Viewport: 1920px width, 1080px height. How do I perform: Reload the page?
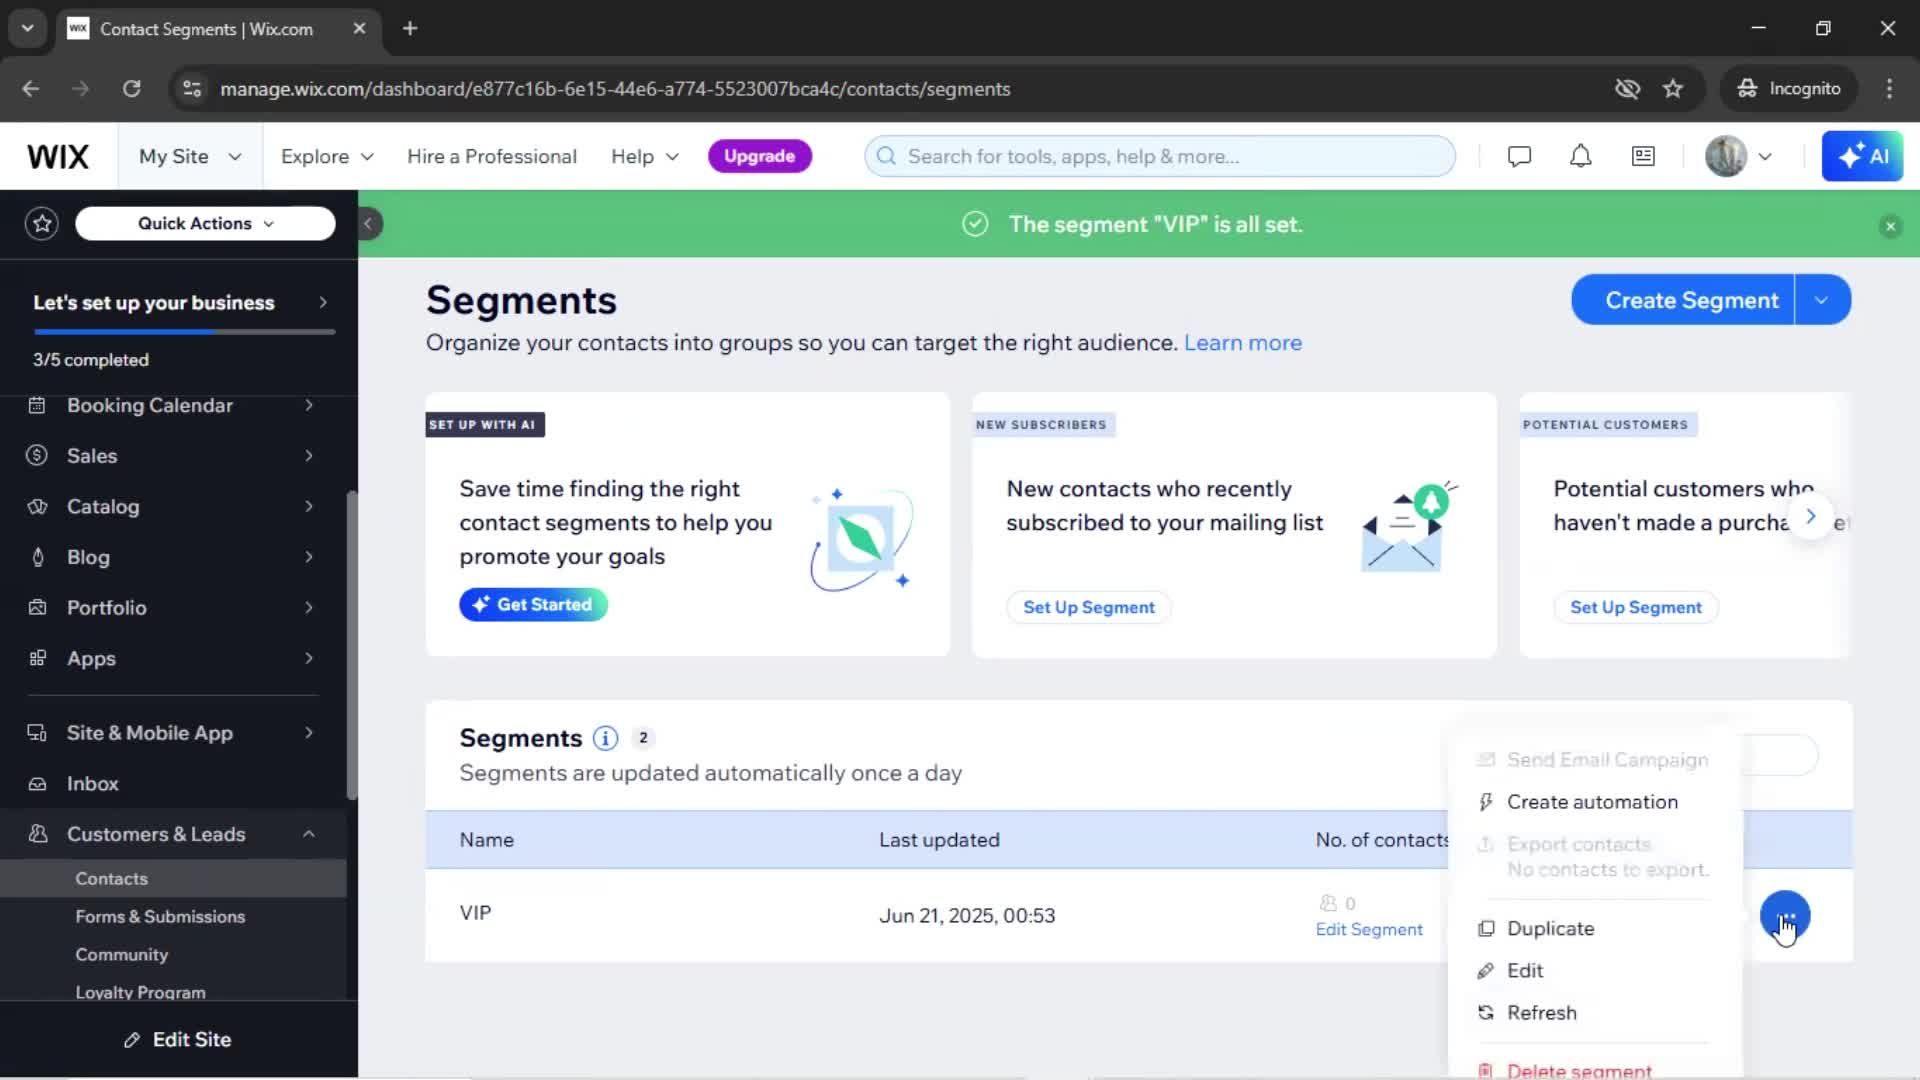131,89
